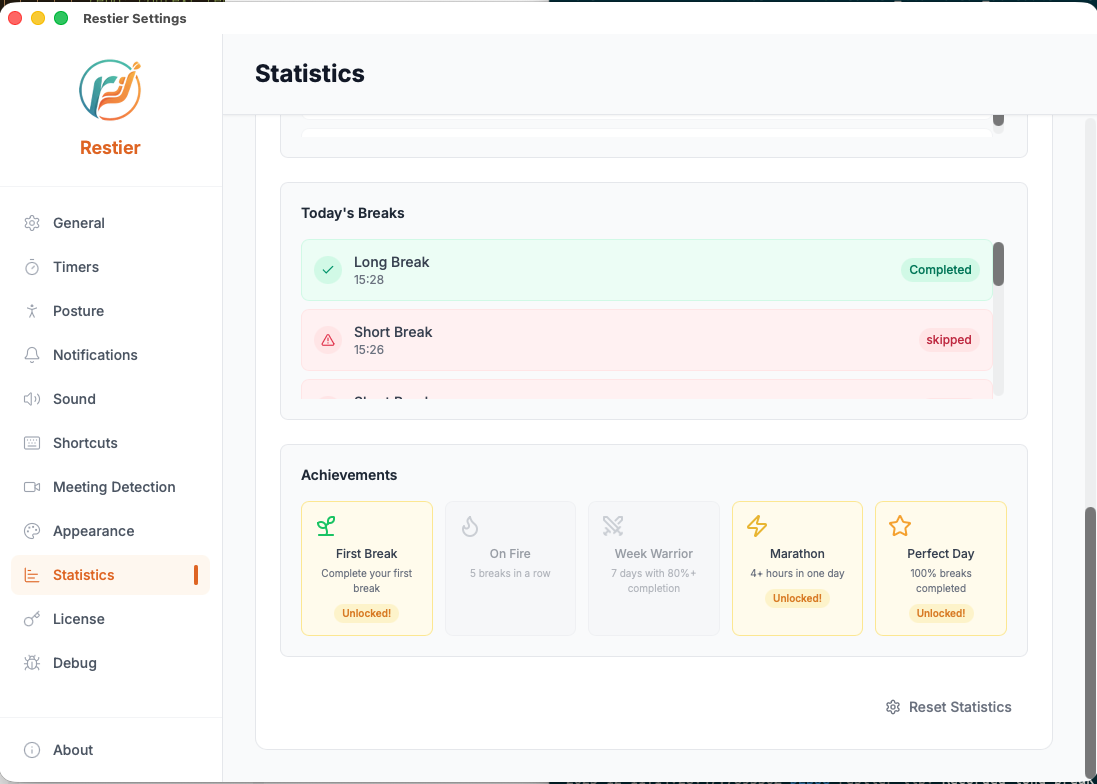Click the General gear icon in sidebar
1097x784 pixels.
coord(32,223)
